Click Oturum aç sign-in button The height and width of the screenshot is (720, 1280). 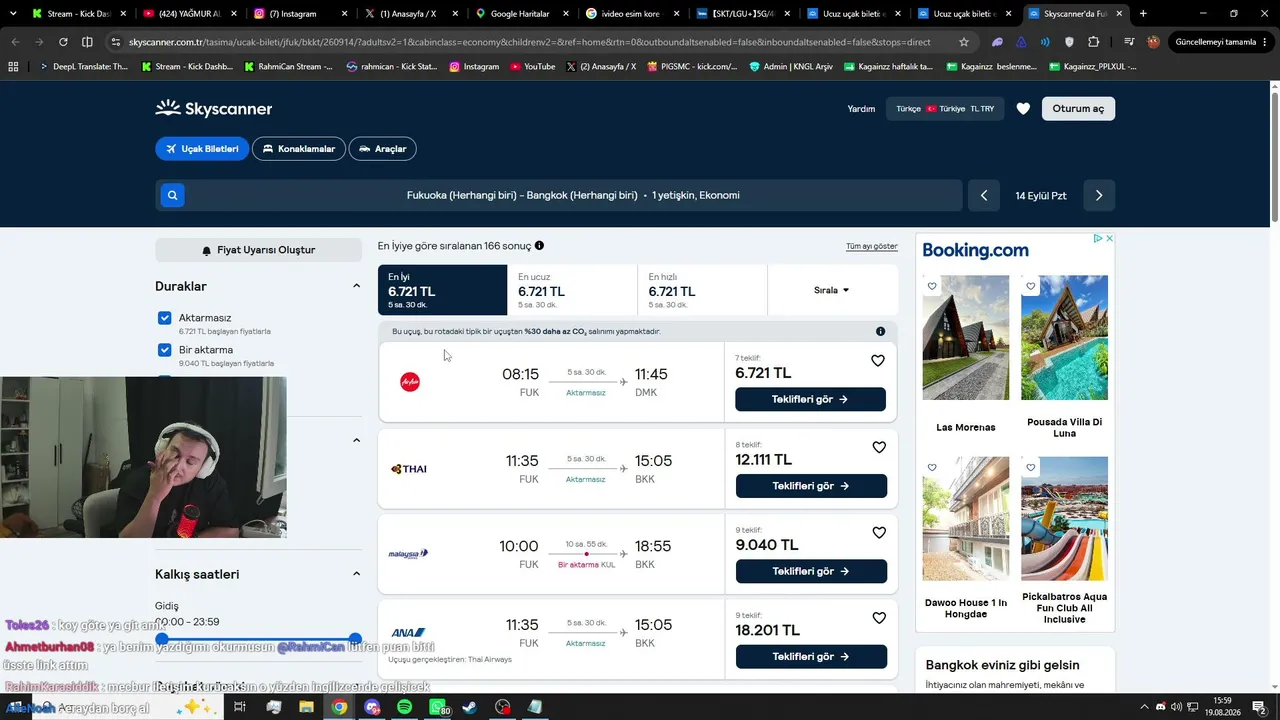[x=1078, y=108]
